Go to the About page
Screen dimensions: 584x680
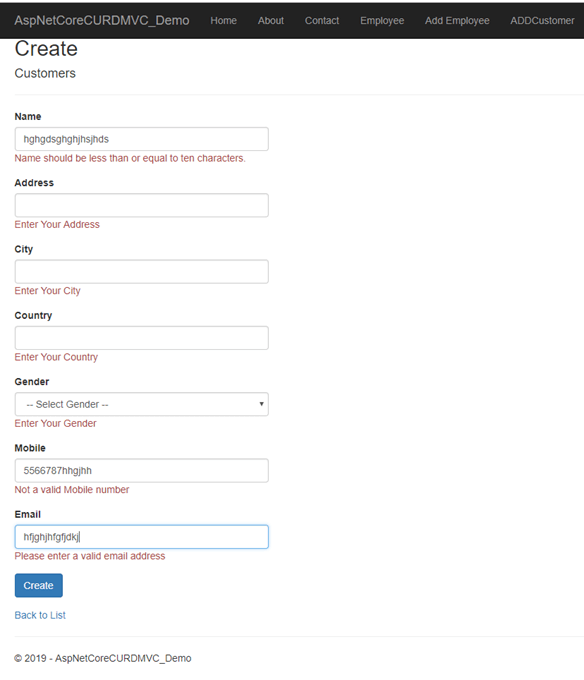pyautogui.click(x=271, y=20)
